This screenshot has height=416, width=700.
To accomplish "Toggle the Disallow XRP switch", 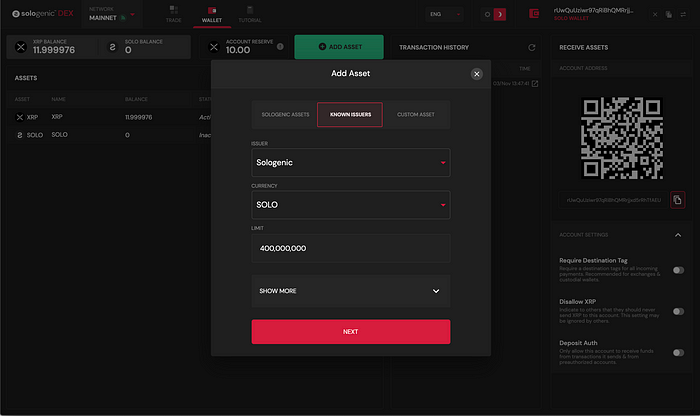I will tap(678, 311).
